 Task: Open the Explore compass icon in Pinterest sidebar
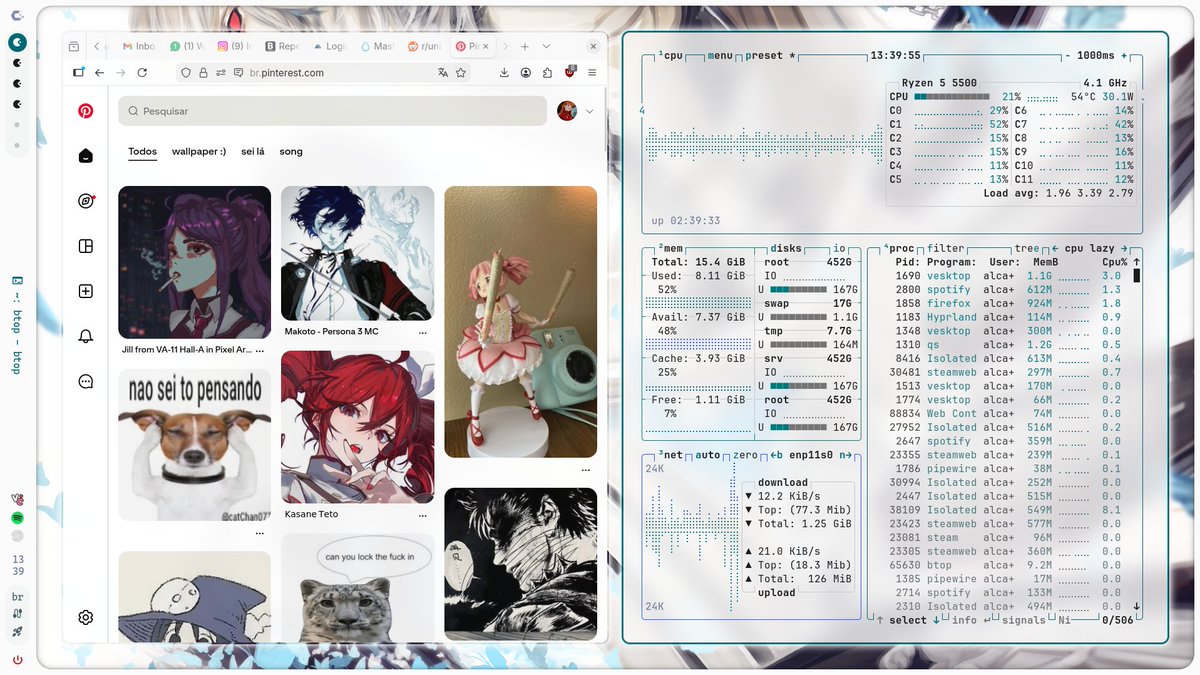[86, 201]
